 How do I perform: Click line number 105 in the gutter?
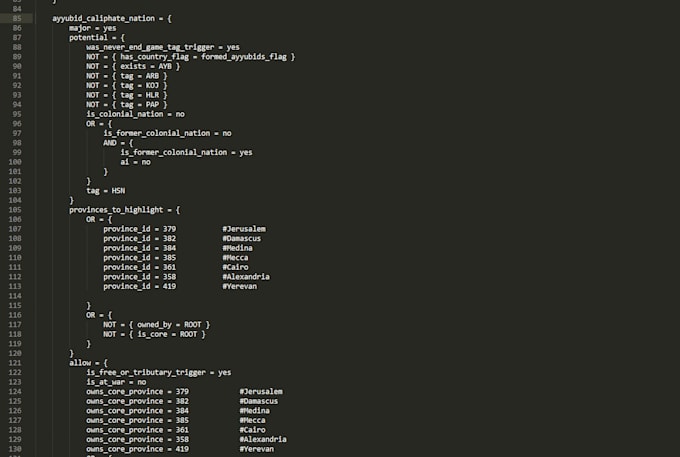[x=15, y=210]
